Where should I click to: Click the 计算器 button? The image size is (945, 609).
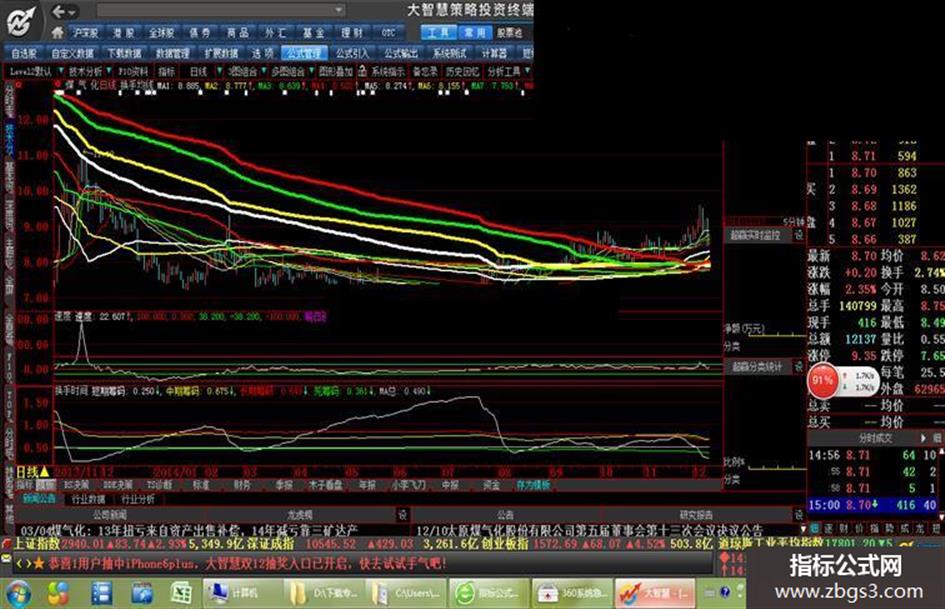(494, 53)
